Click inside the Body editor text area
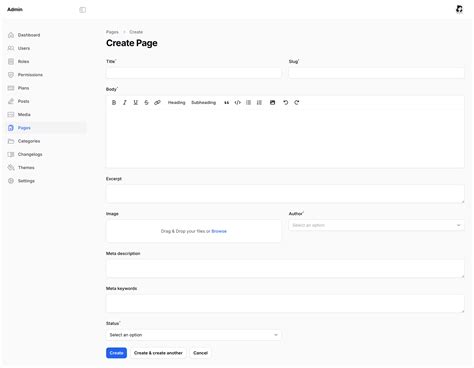Screen dimensions: 474x368 pyautogui.click(x=285, y=138)
